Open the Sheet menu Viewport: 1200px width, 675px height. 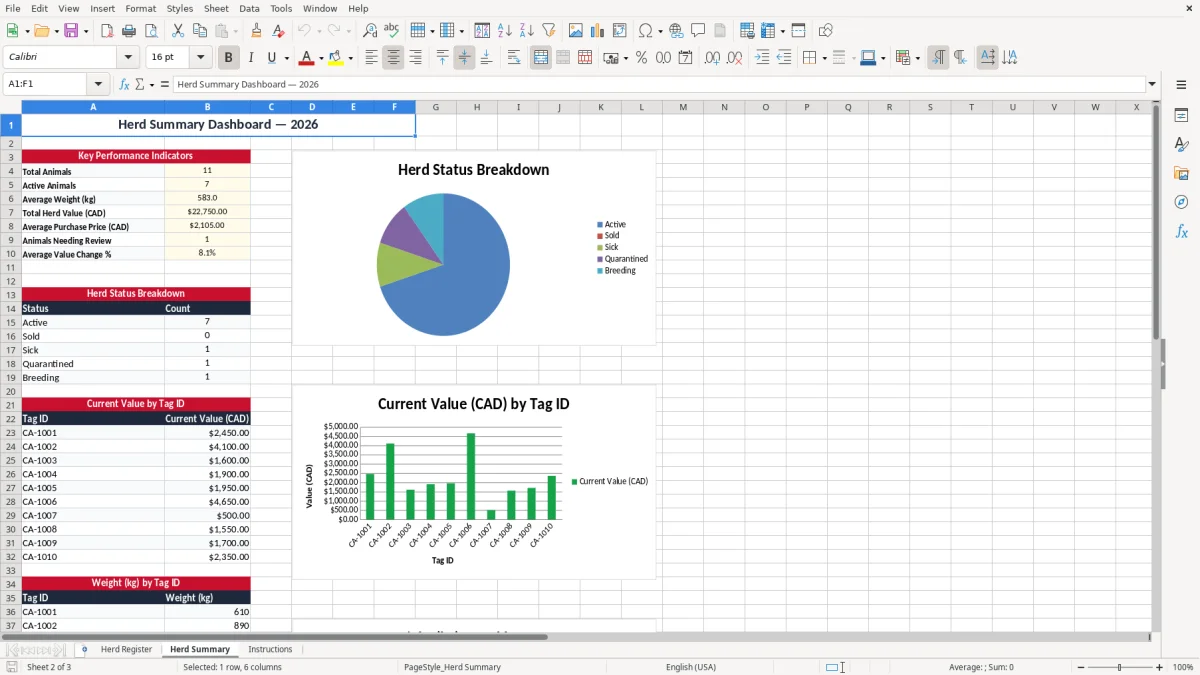click(x=216, y=8)
